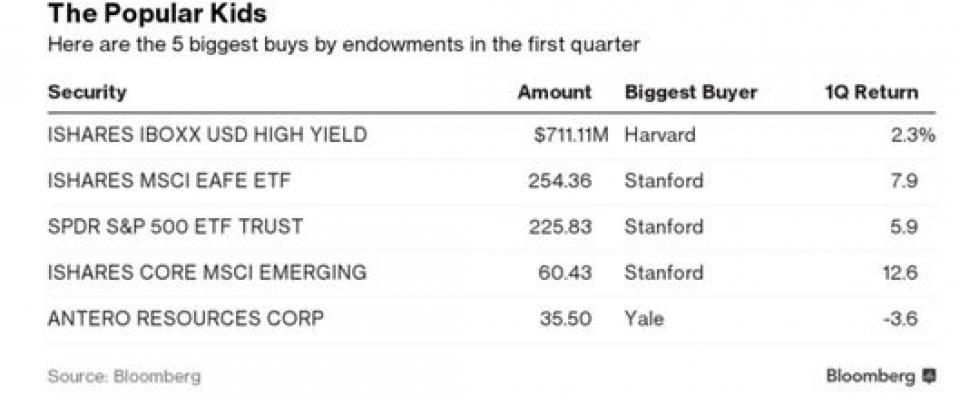Click the $711.11M amount value
This screenshot has height=400, width=960.
(x=571, y=135)
